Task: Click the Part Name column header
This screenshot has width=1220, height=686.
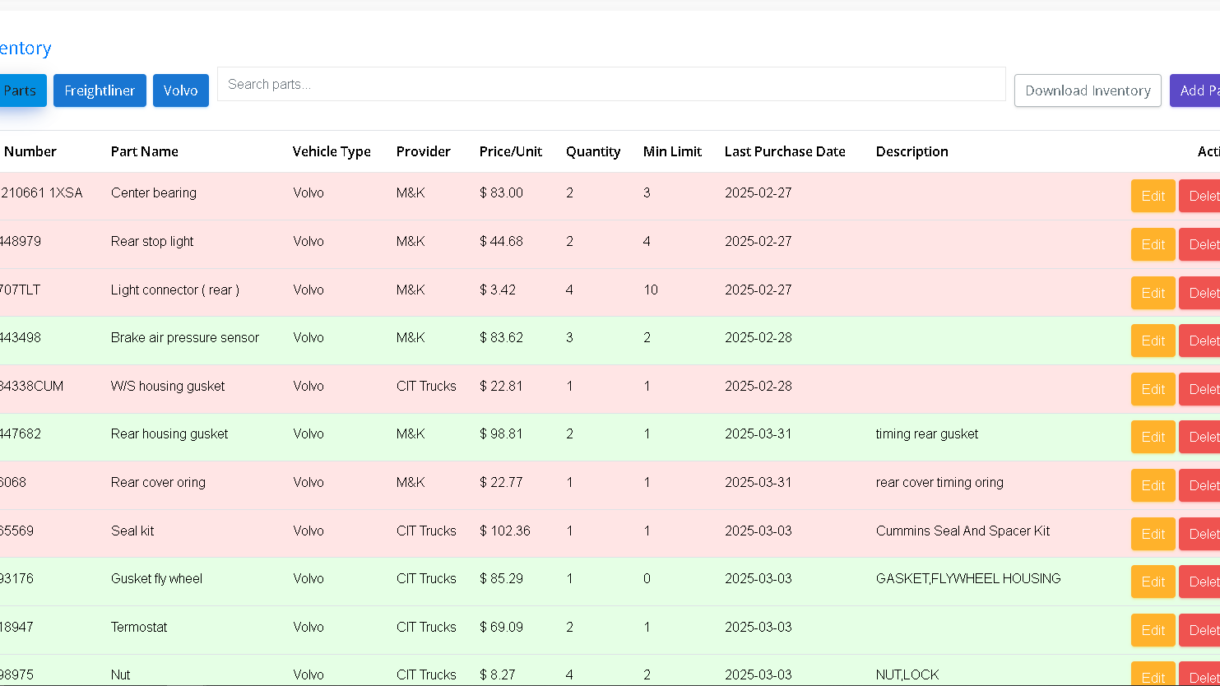Action: (x=145, y=152)
